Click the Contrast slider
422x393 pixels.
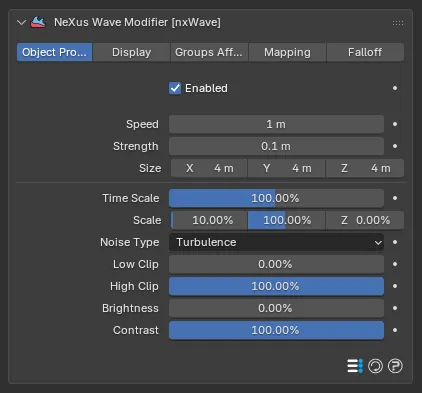(x=276, y=330)
